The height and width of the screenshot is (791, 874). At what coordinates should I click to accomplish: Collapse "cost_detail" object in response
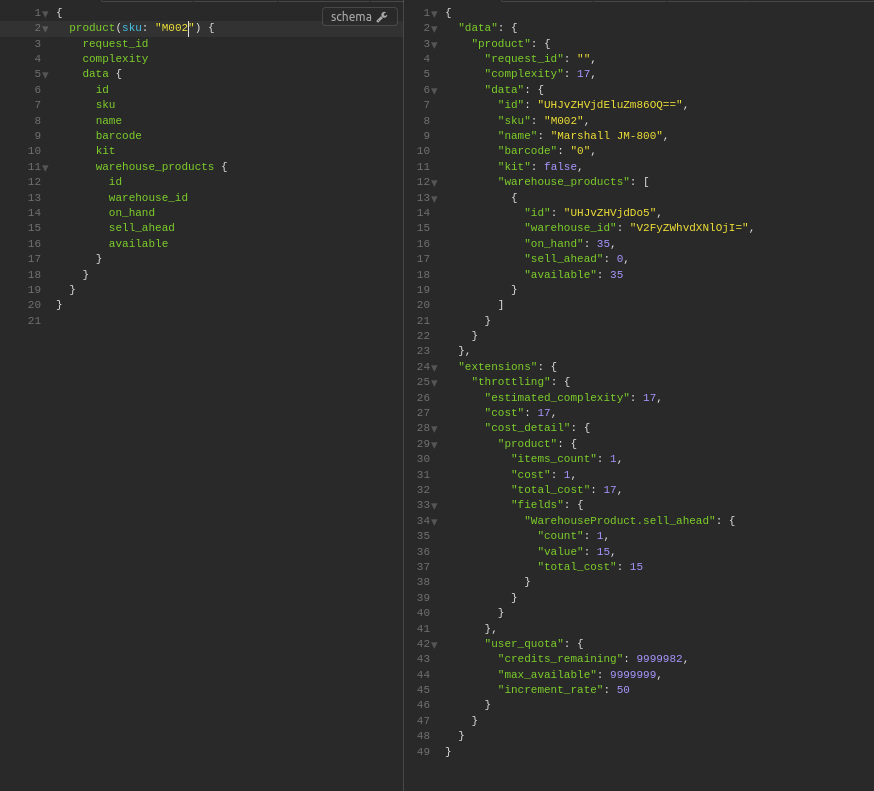click(434, 429)
